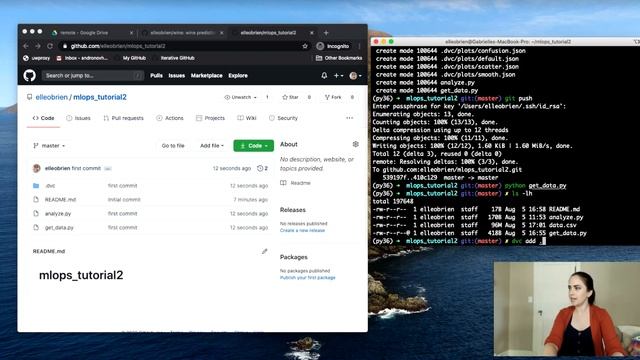Open the .dvc folder
The height and width of the screenshot is (360, 640).
point(50,186)
